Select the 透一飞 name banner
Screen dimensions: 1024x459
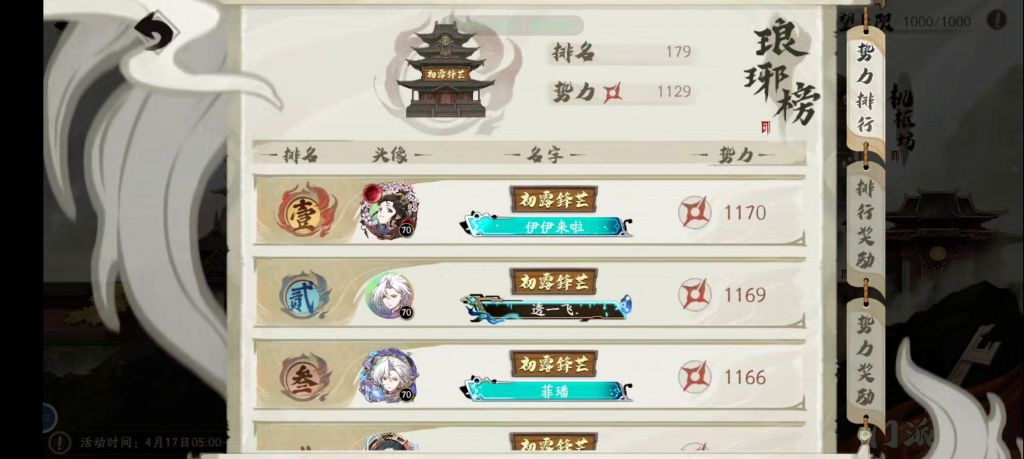tap(547, 308)
